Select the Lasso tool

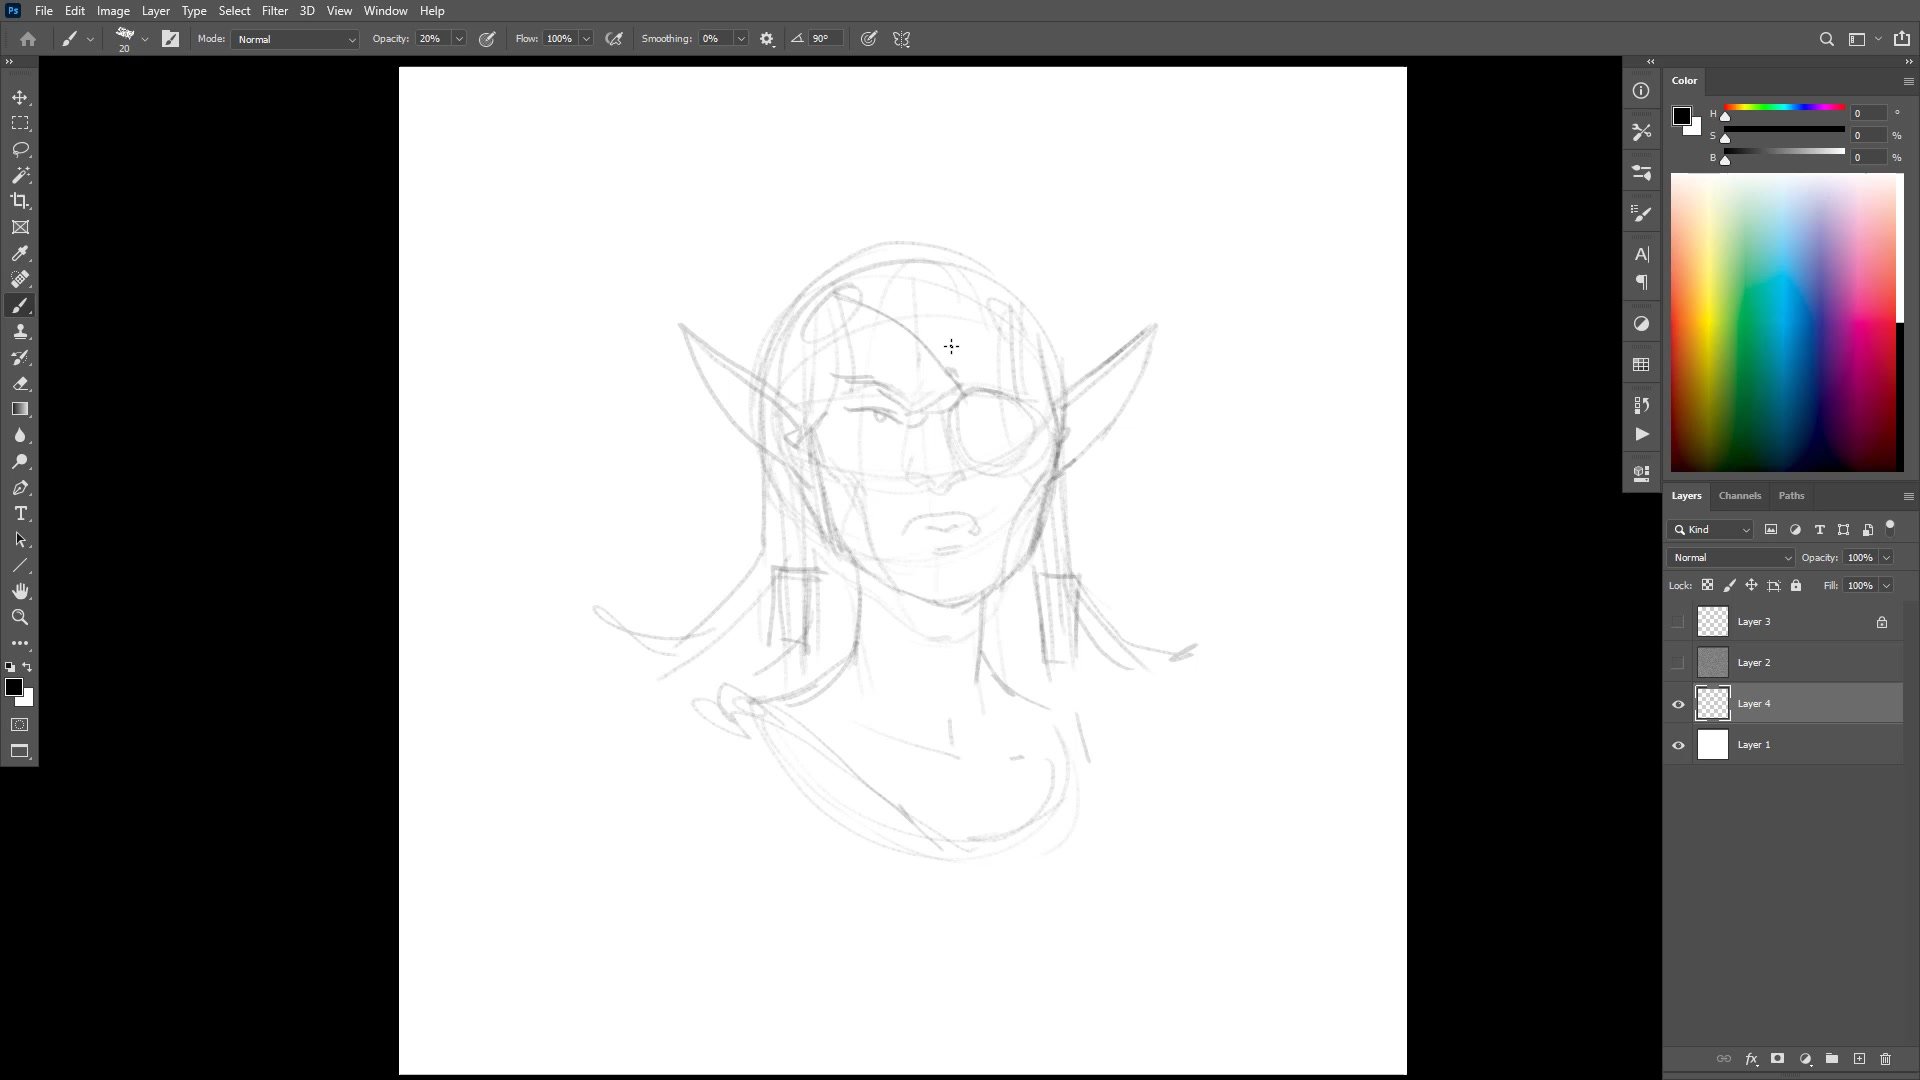pyautogui.click(x=20, y=149)
